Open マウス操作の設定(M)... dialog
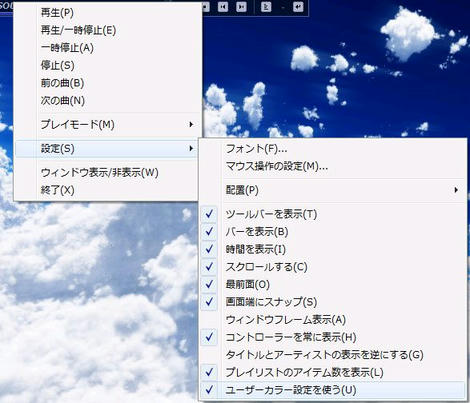470x403 pixels. 333,166
